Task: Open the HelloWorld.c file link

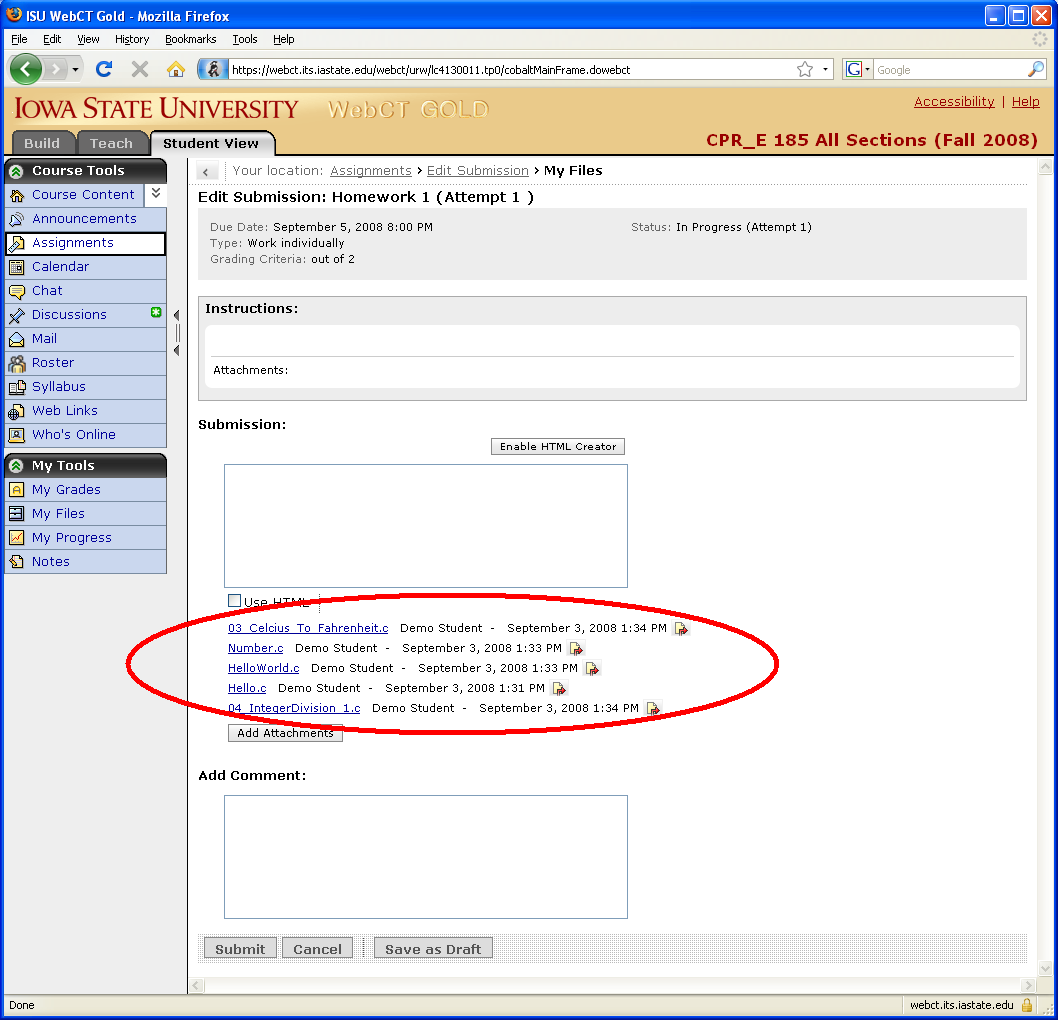Action: [263, 668]
